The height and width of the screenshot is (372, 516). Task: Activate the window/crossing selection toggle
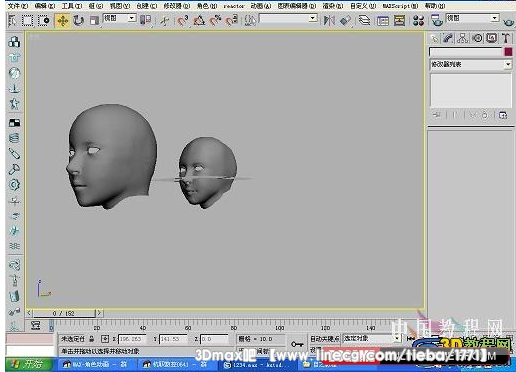click(44, 20)
